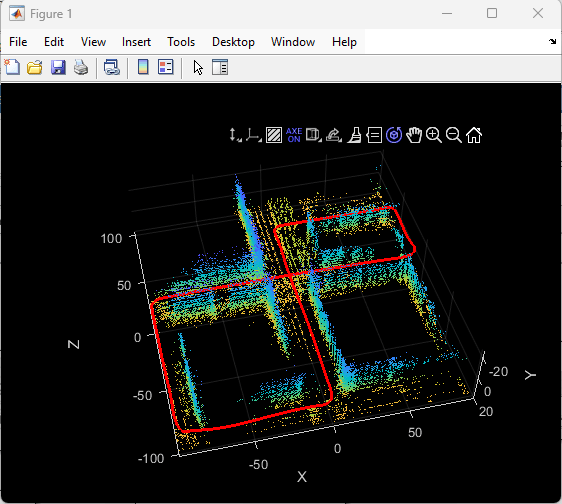
Task: Insert a legend from the toolbar
Action: coord(166,67)
